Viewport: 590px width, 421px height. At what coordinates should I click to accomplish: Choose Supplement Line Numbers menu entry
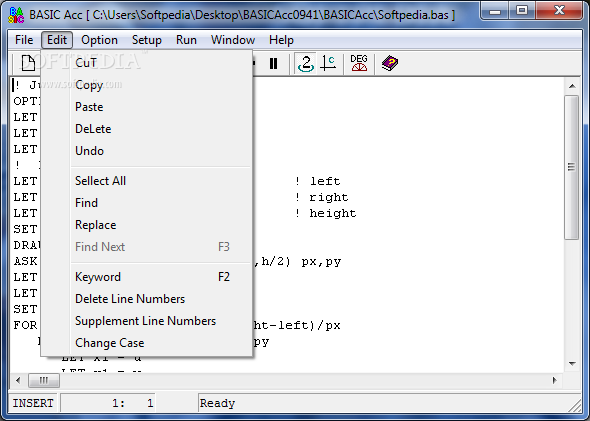[147, 321]
